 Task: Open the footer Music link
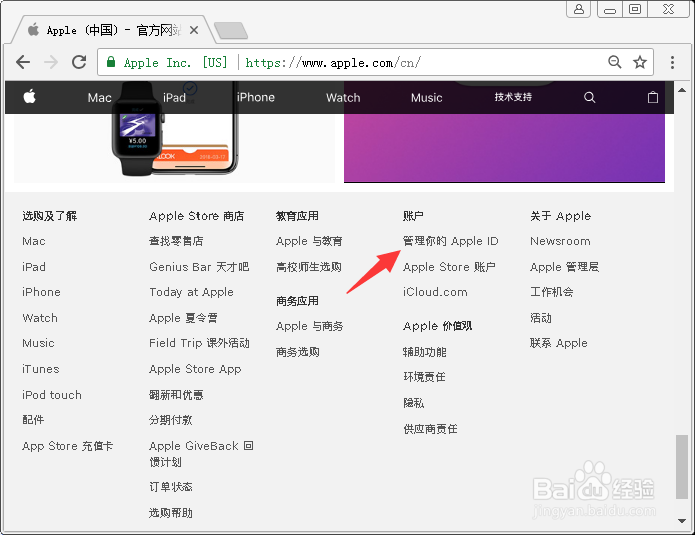point(38,343)
